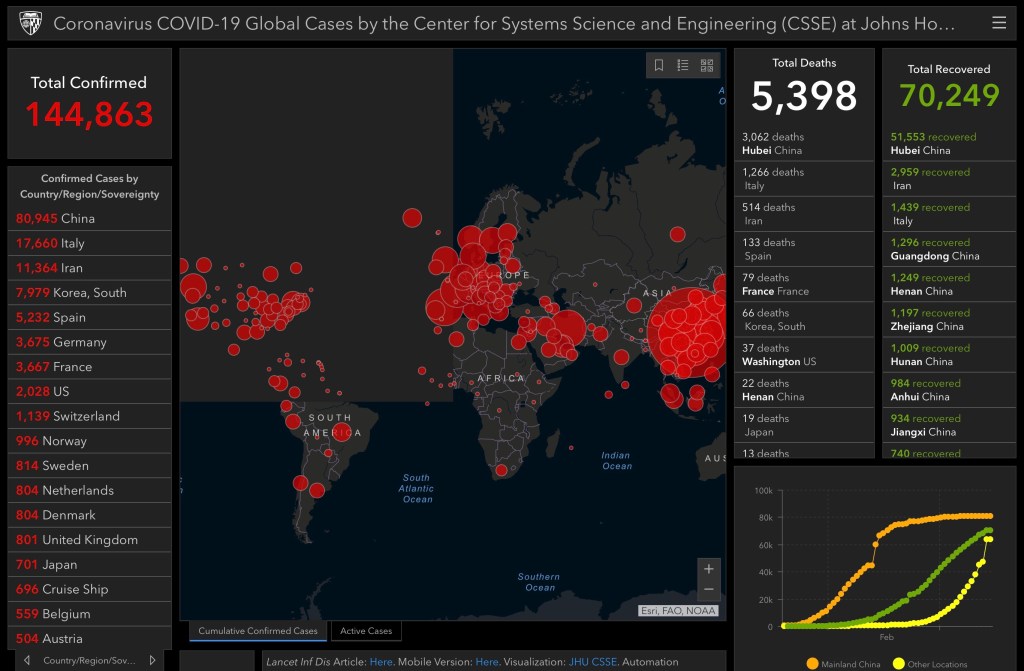Screen dimensions: 1024x671
Task: Switch to the Active Cases tab
Action: (366, 631)
